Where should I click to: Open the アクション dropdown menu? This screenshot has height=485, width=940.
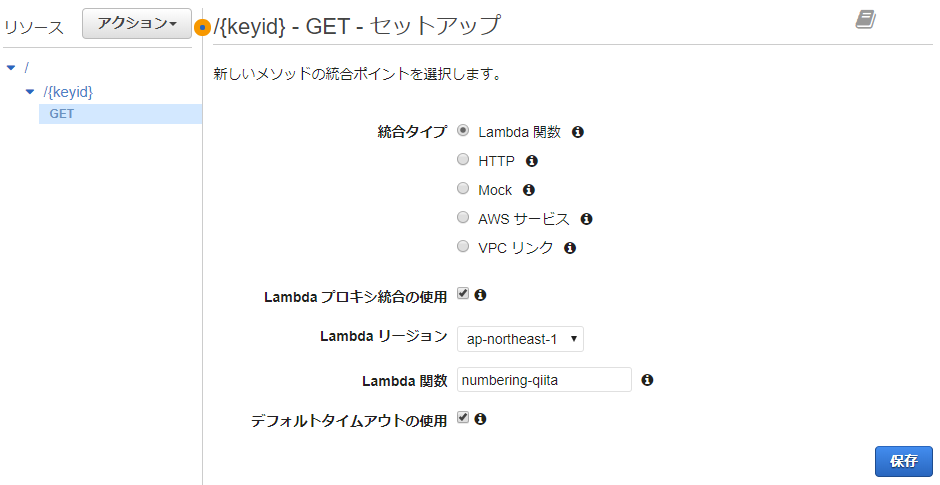tap(137, 23)
